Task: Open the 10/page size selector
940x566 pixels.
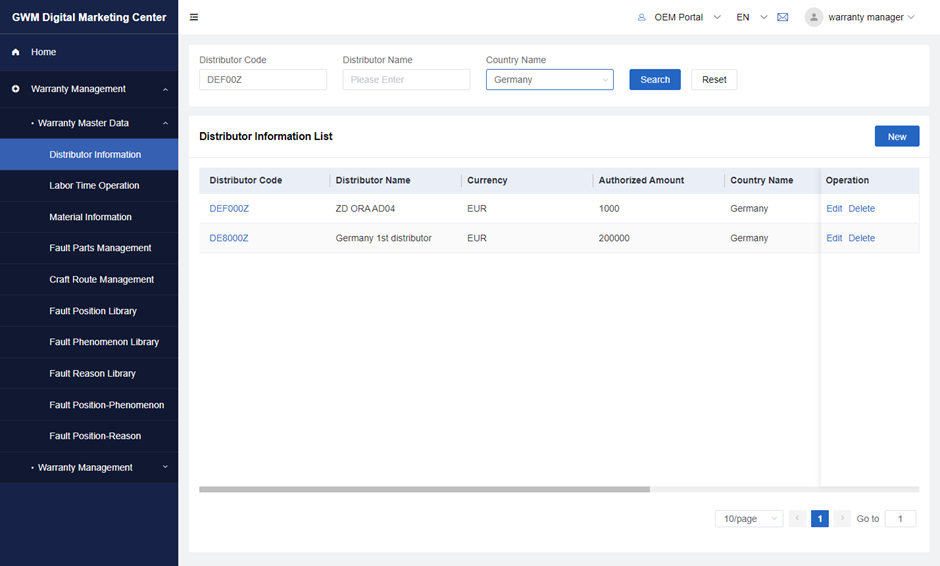Action: click(749, 519)
